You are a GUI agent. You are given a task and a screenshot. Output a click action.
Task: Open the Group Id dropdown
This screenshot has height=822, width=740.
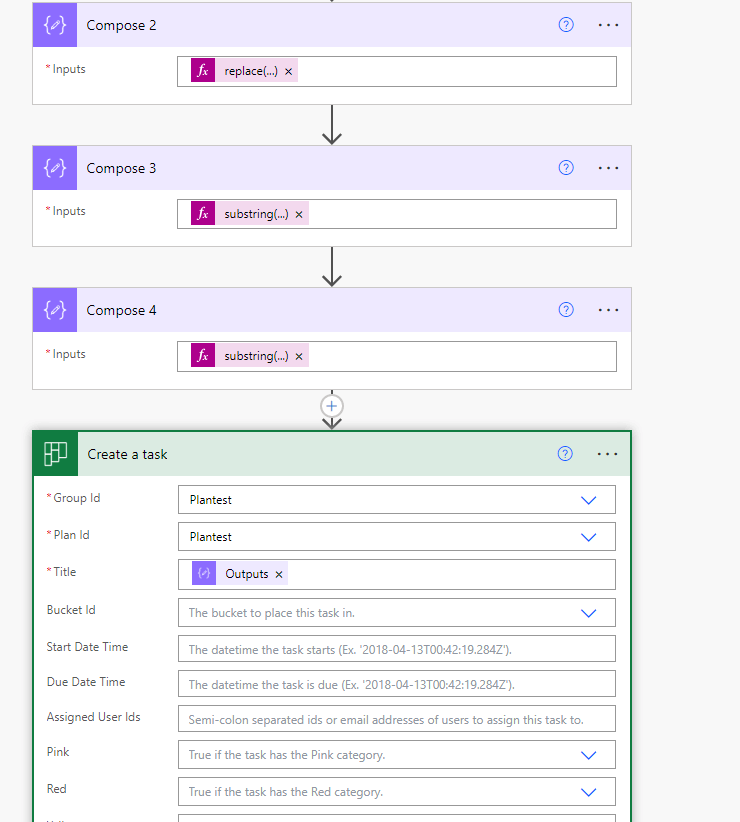tap(589, 499)
